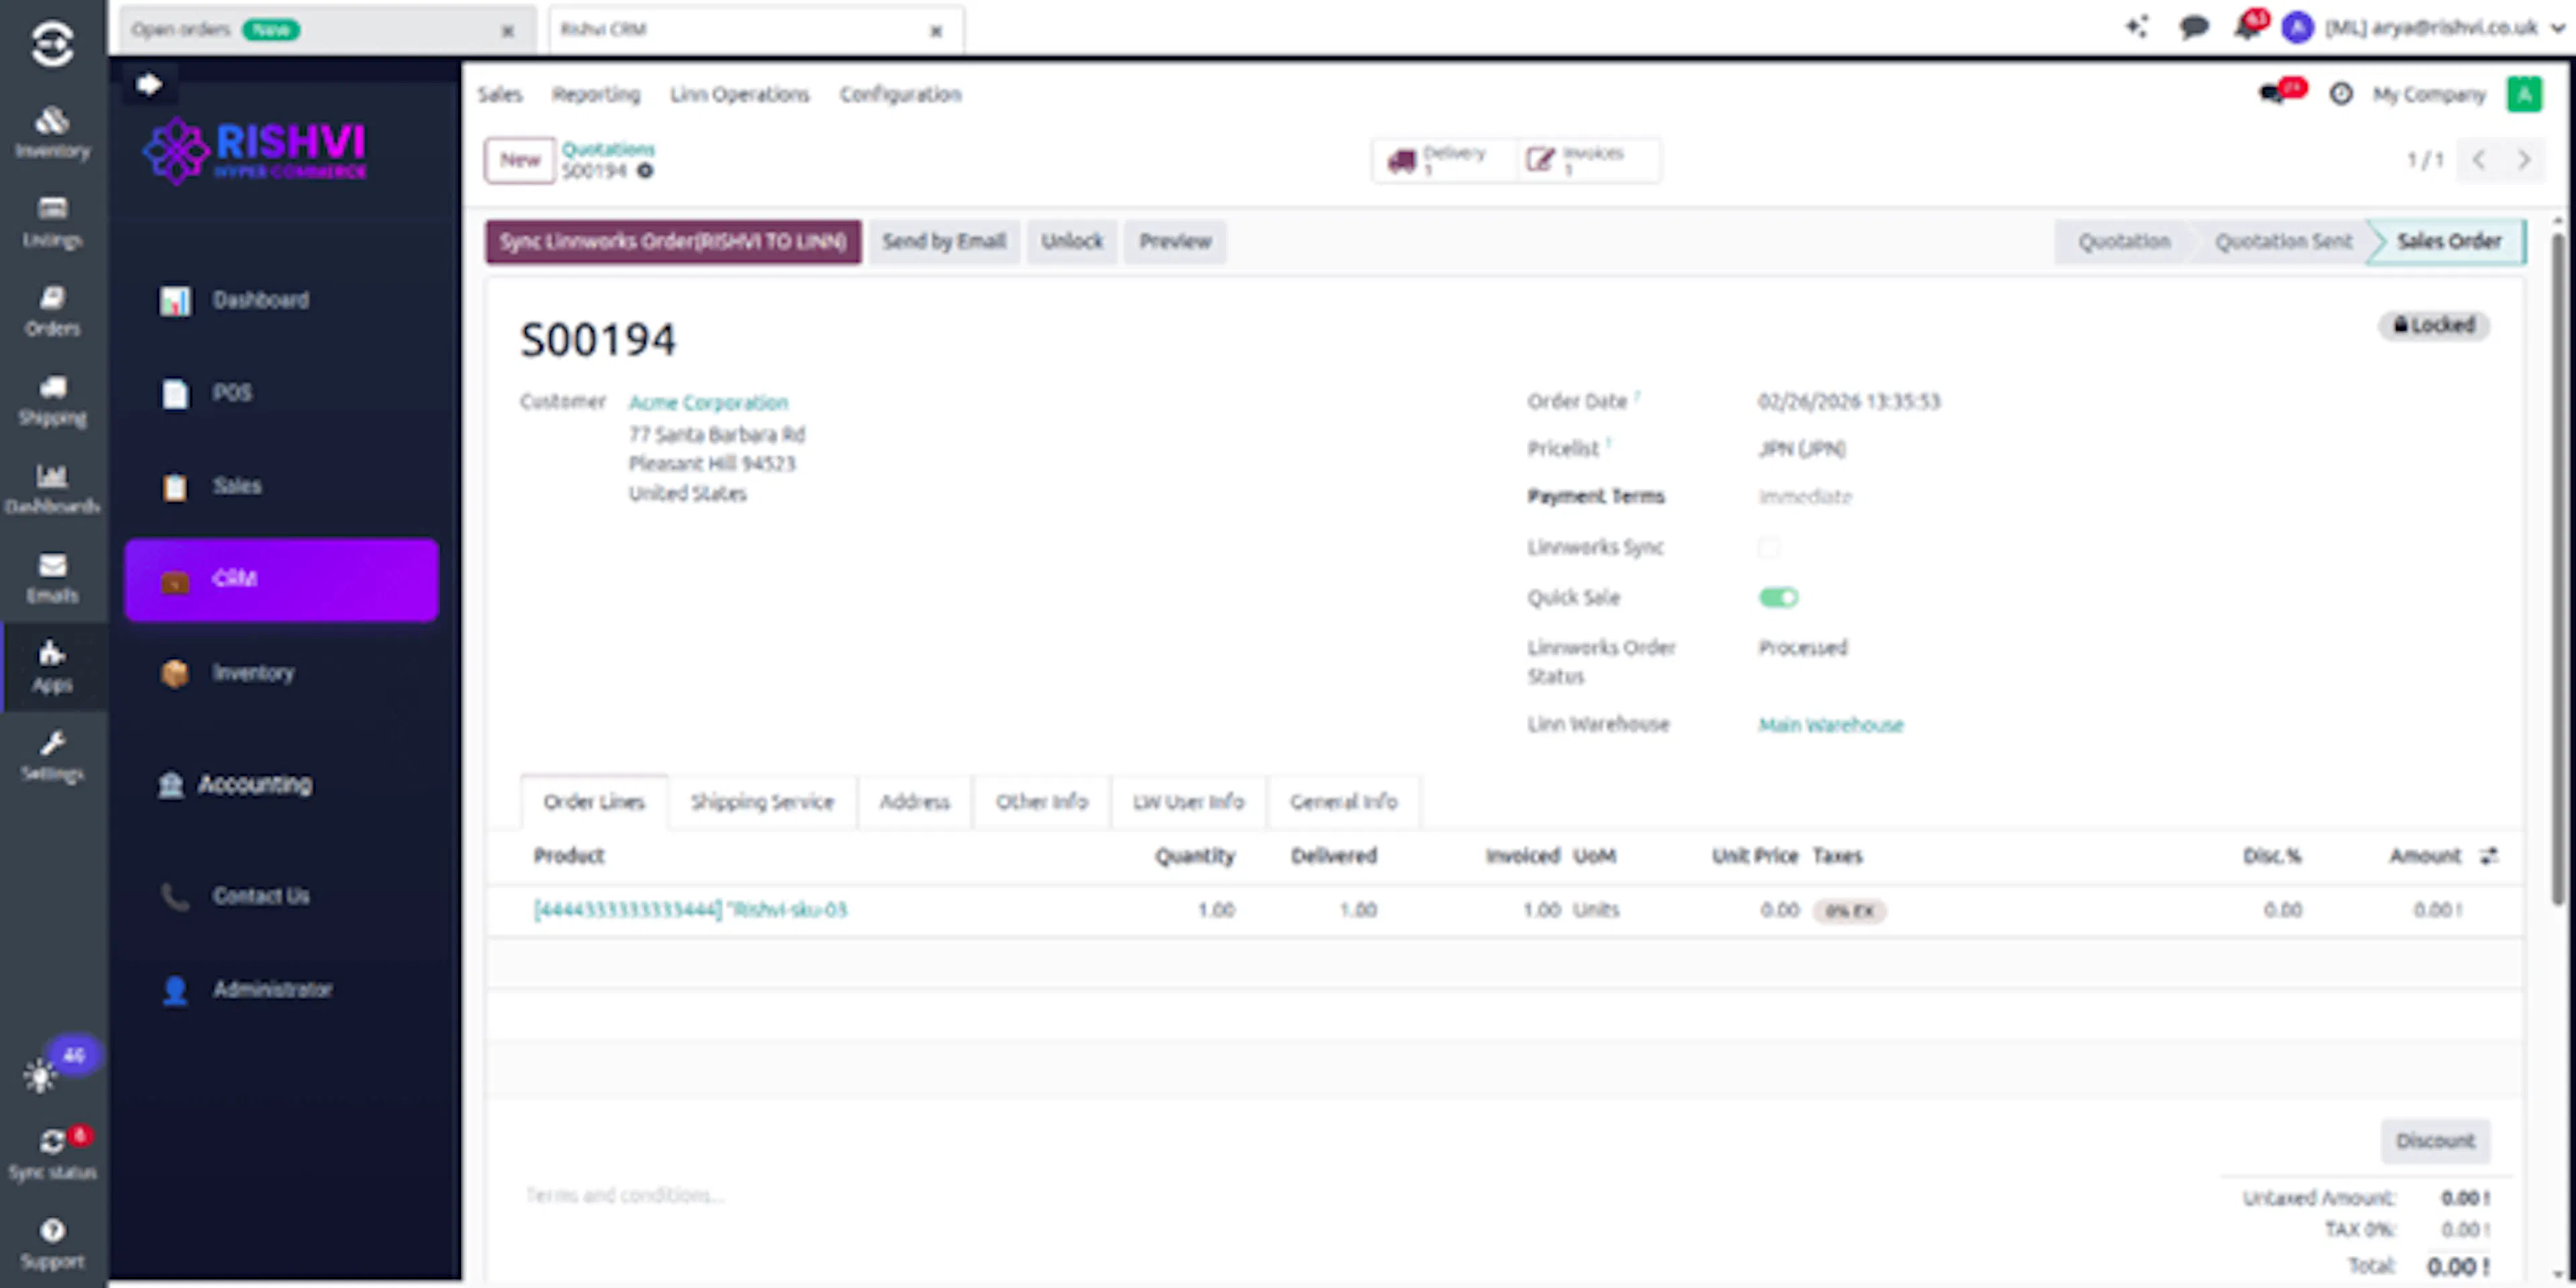The height and width of the screenshot is (1288, 2576).
Task: Open Settings wrench in the left rail
Action: click(52, 756)
